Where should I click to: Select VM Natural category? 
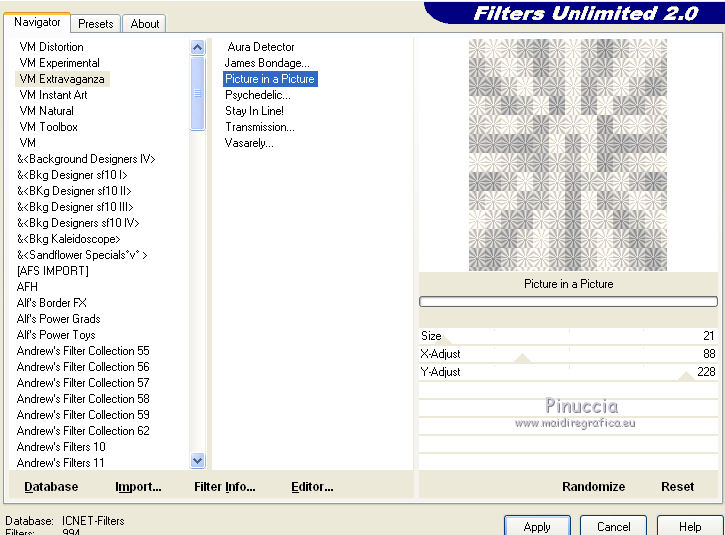[46, 111]
